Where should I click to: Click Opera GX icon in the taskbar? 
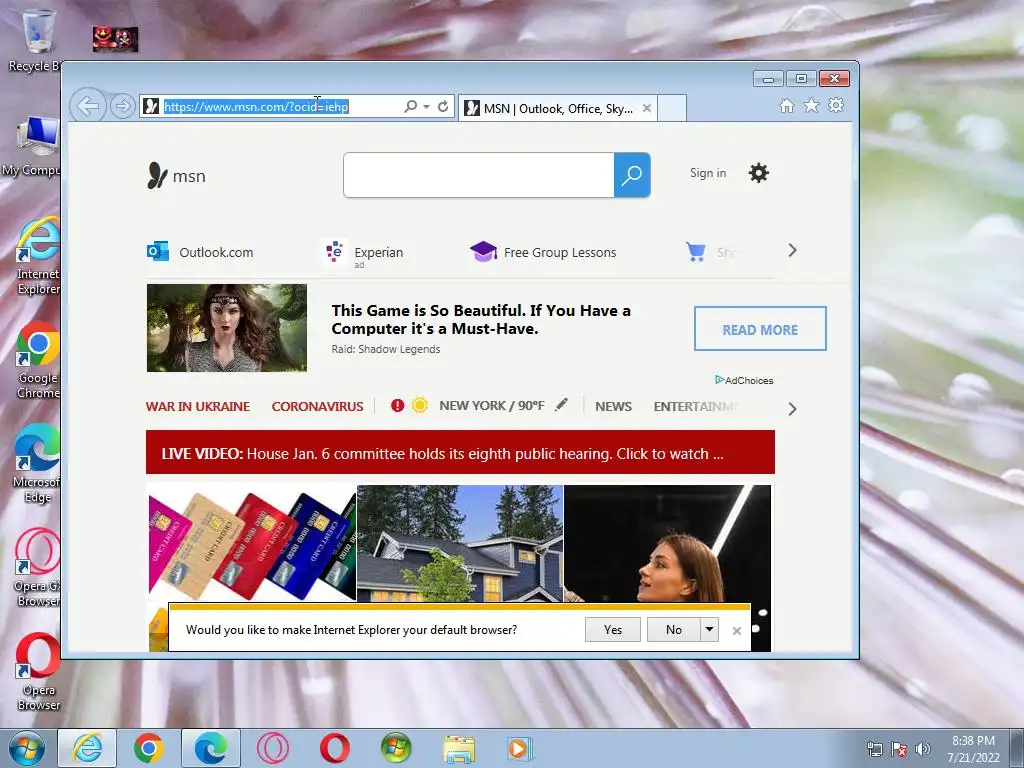click(272, 748)
